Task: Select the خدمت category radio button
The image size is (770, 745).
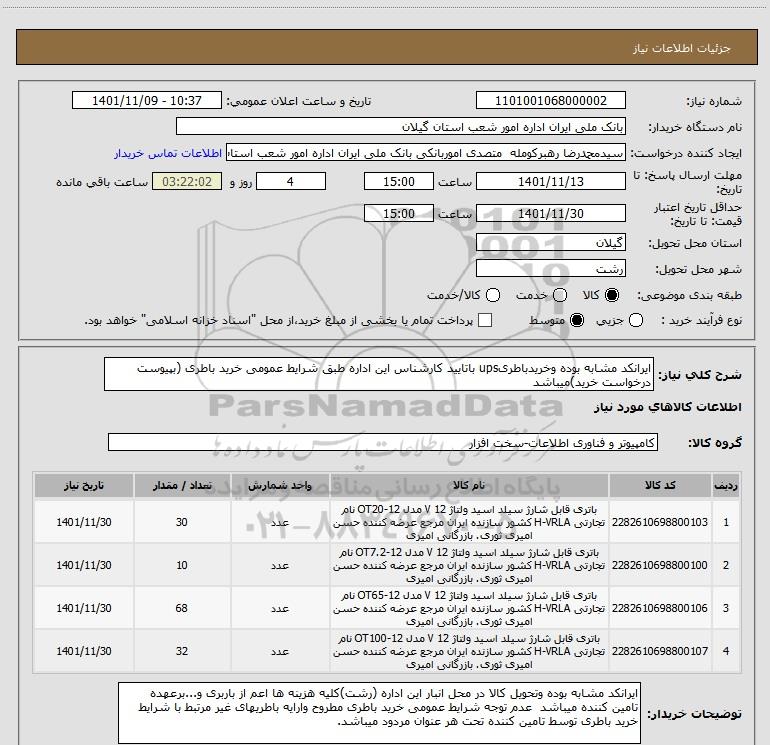Action: click(560, 295)
